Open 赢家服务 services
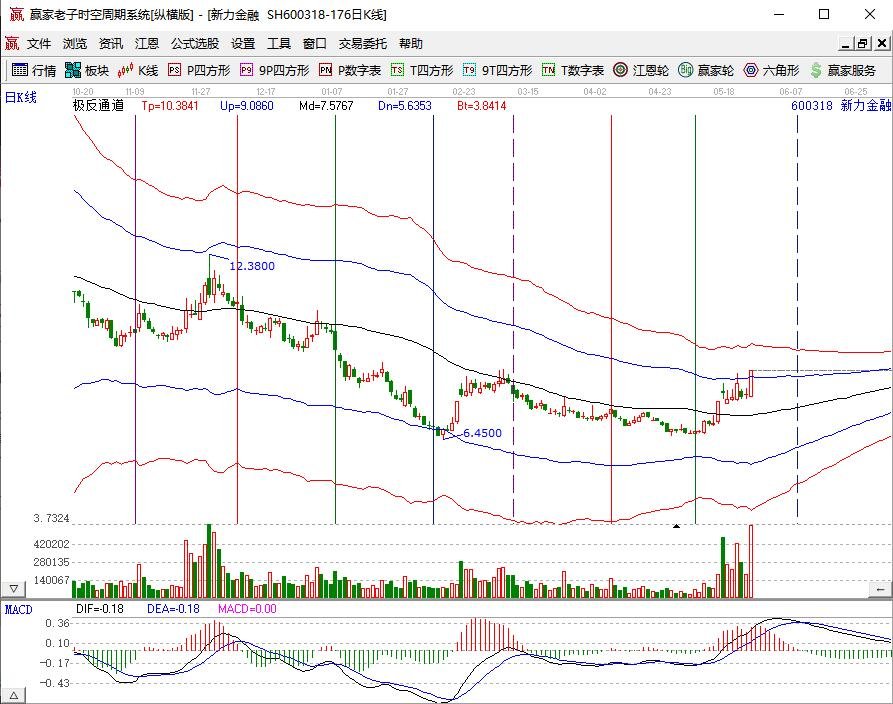 click(843, 70)
